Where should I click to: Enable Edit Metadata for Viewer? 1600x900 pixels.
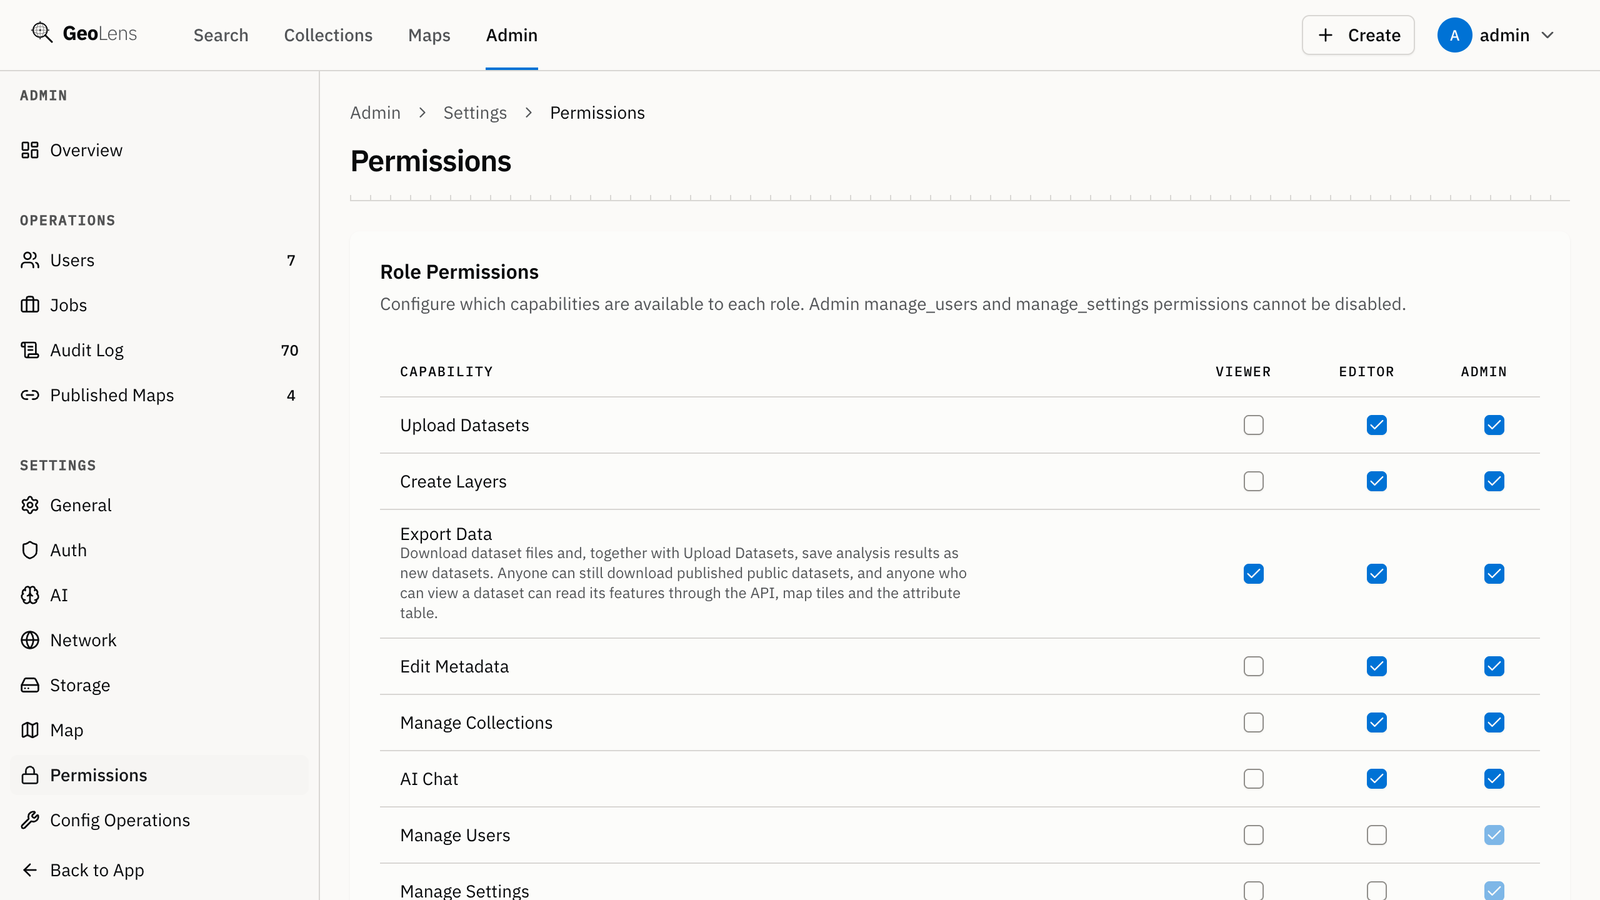click(x=1253, y=666)
